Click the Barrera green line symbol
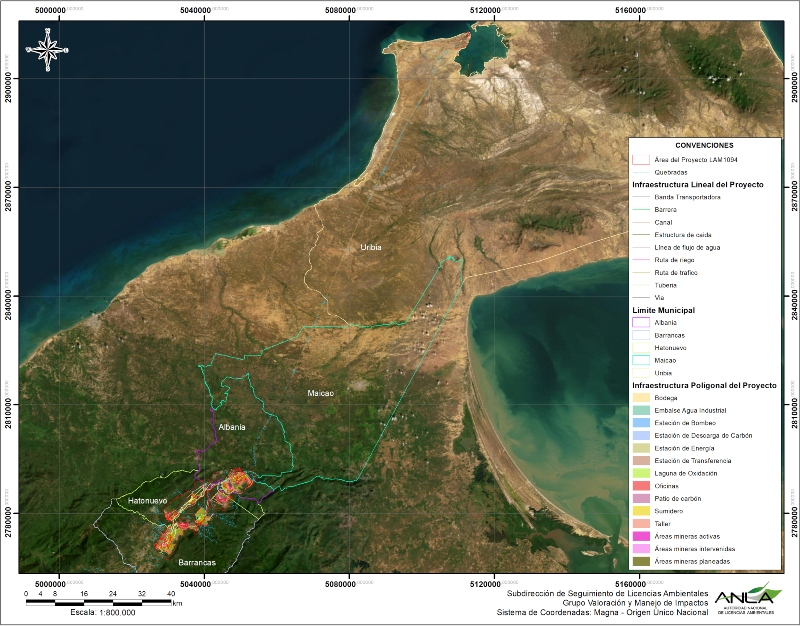Viewport: 800px width, 626px height. click(x=640, y=210)
